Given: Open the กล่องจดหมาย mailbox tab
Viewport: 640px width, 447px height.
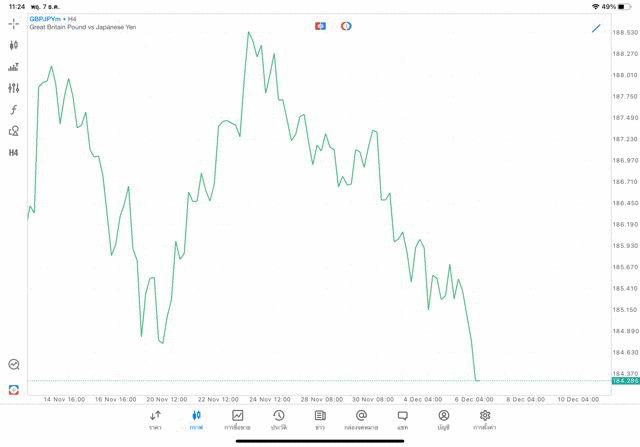Looking at the screenshot, I should pyautogui.click(x=361, y=420).
